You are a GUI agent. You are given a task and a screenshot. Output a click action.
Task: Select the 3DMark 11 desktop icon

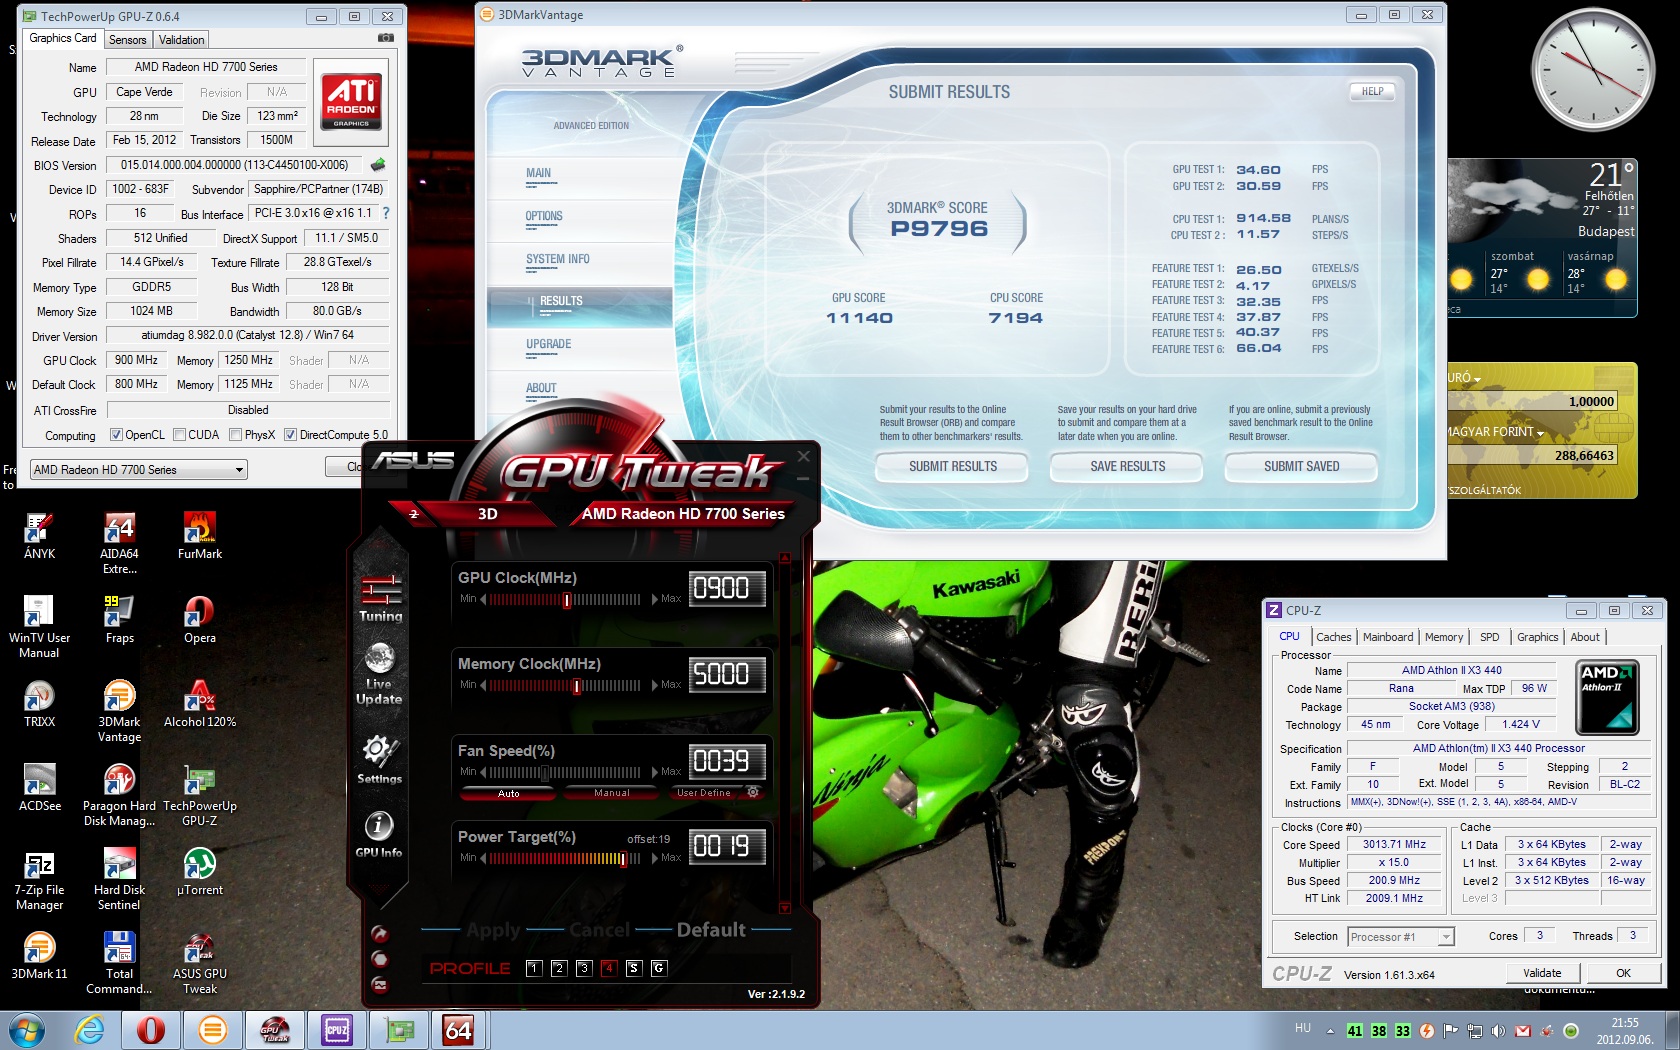click(x=39, y=955)
